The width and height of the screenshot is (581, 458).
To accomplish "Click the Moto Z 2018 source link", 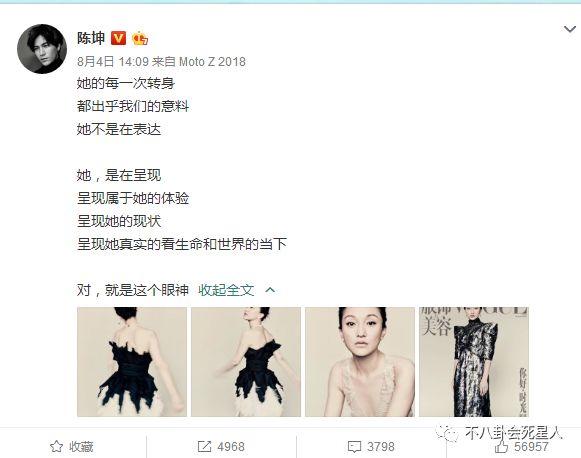I will (x=212, y=62).
